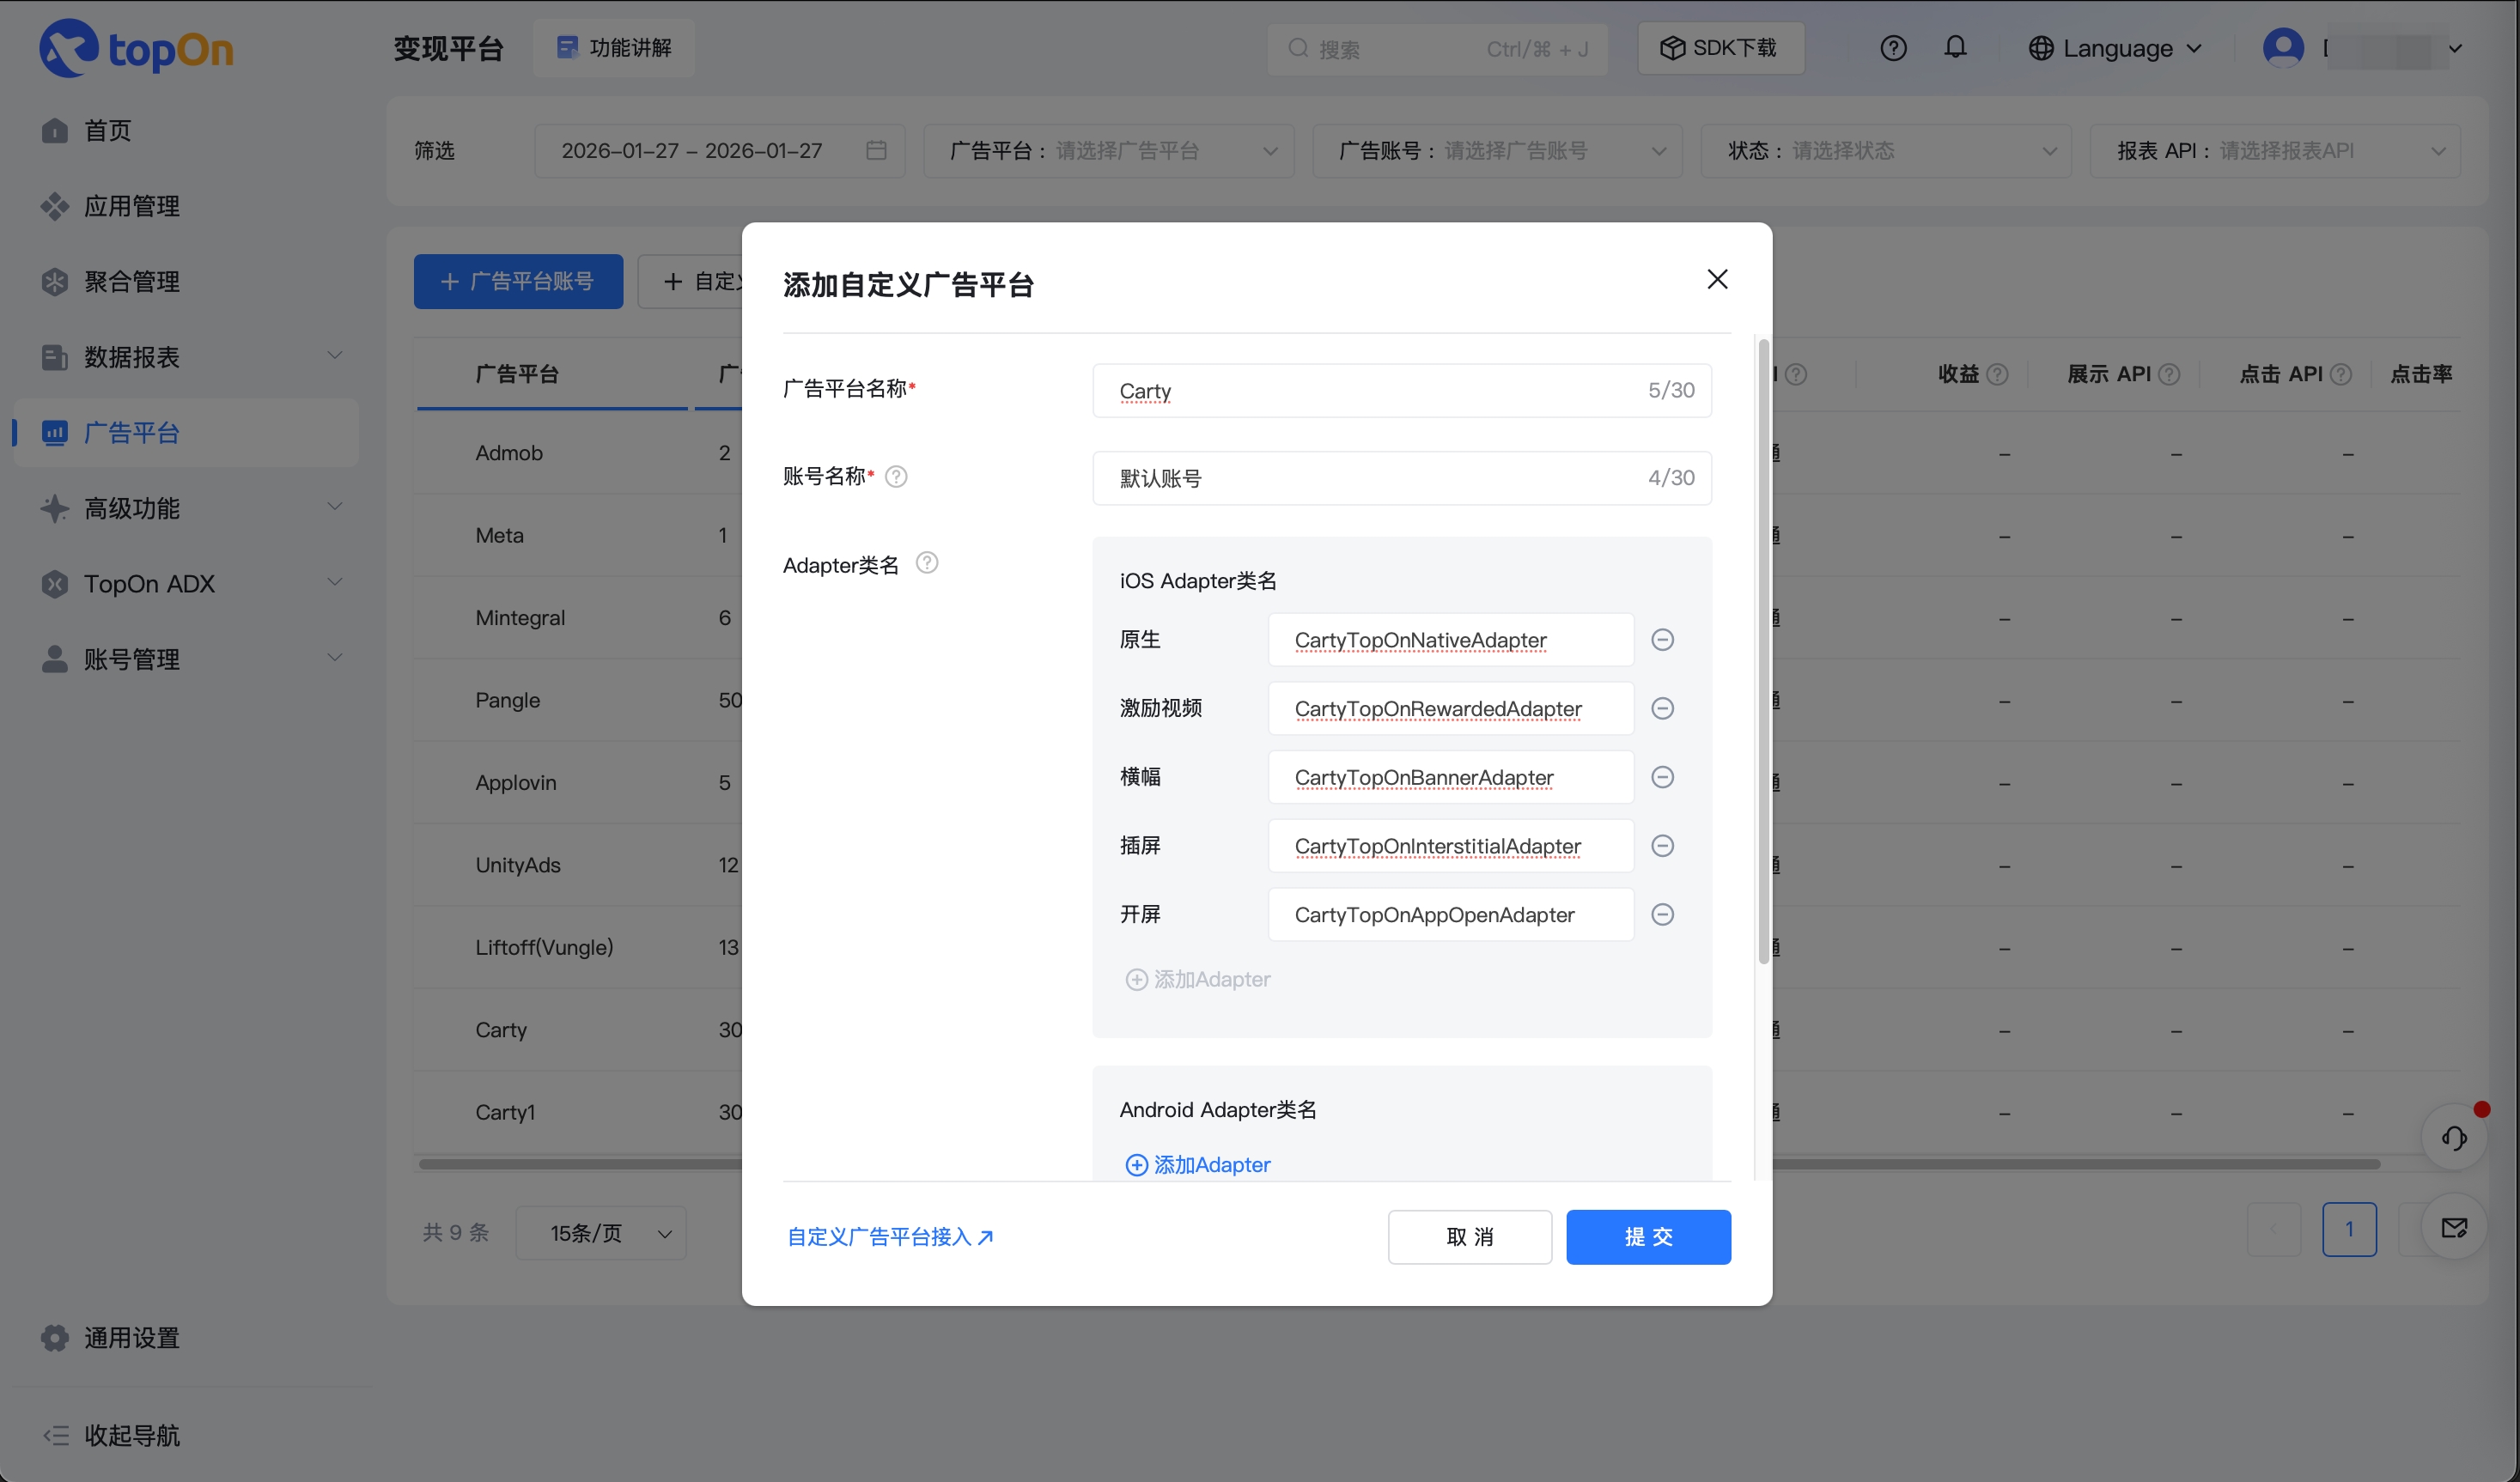Screen dimensions: 2520x1482
Task: Navigate to 首页 in the sidebar
Action: [107, 130]
